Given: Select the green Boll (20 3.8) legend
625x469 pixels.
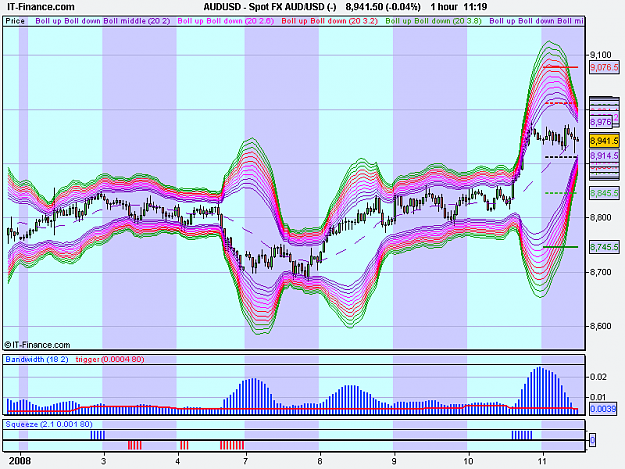Looking at the screenshot, I should 434,21.
